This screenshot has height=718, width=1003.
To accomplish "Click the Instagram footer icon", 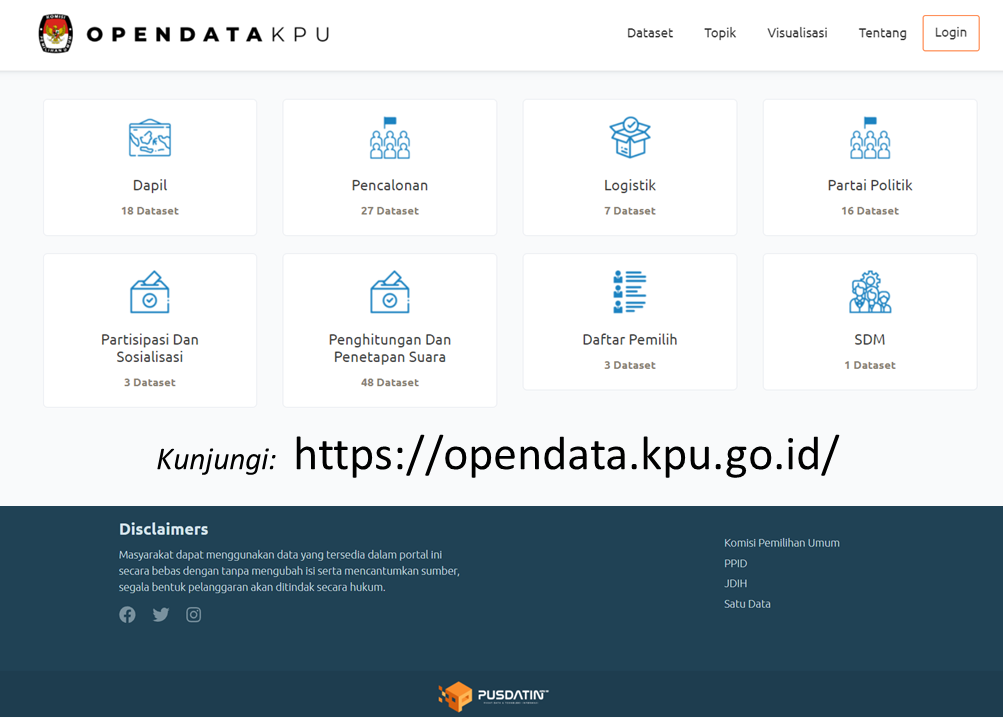I will point(194,615).
